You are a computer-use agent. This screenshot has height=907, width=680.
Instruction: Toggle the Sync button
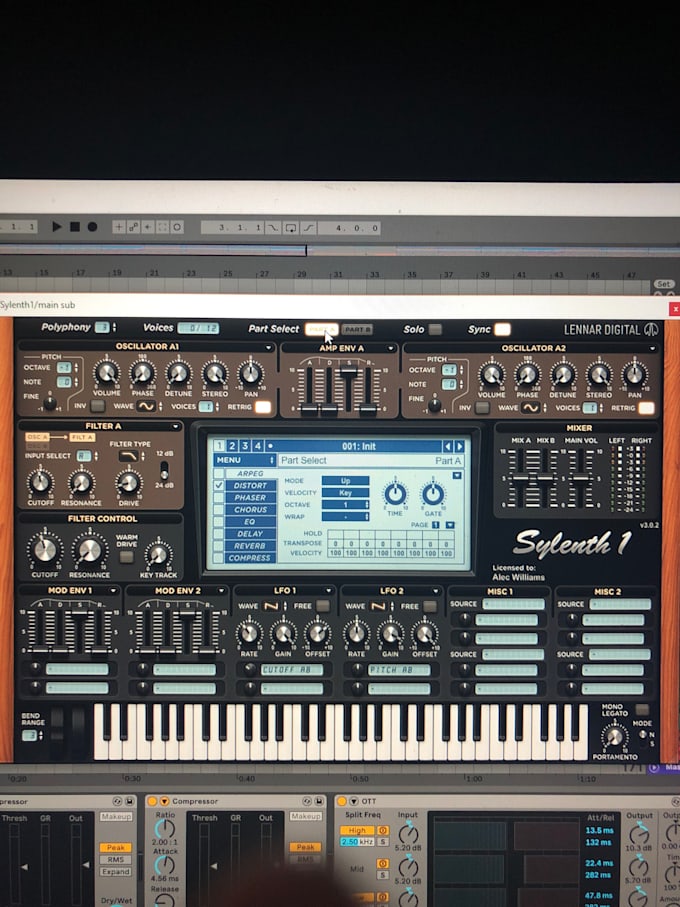coord(502,329)
